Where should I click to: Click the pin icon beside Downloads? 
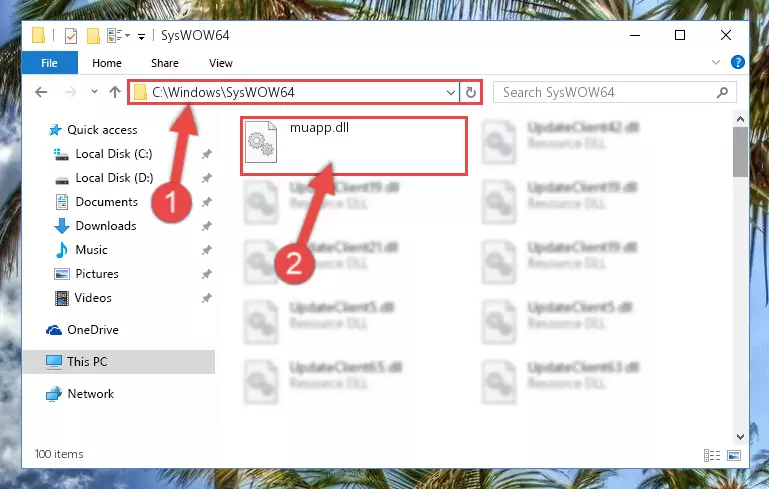(x=206, y=226)
